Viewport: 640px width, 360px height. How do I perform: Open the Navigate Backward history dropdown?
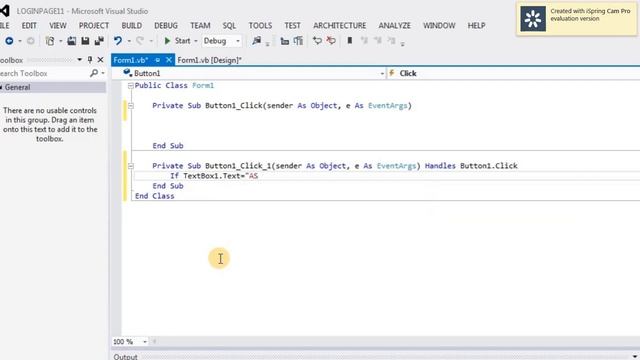(20, 41)
